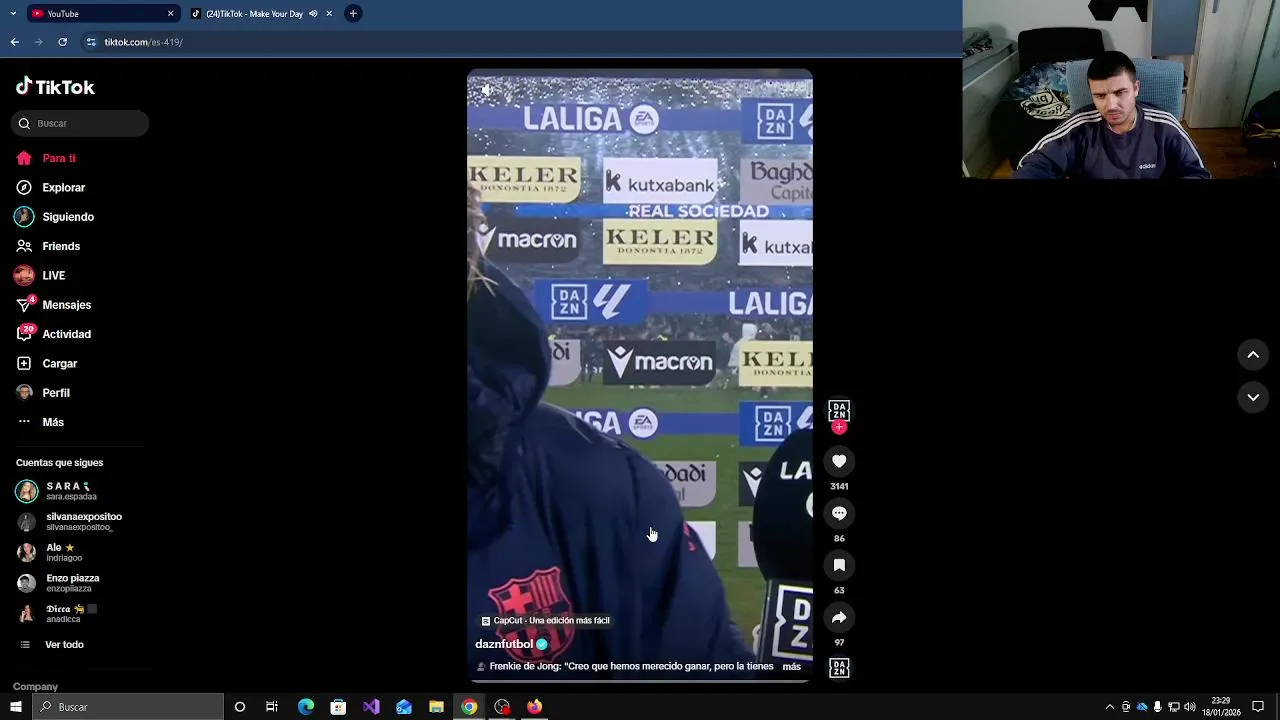This screenshot has width=1280, height=720.
Task: Open Outlook mail from taskbar
Action: 404,707
